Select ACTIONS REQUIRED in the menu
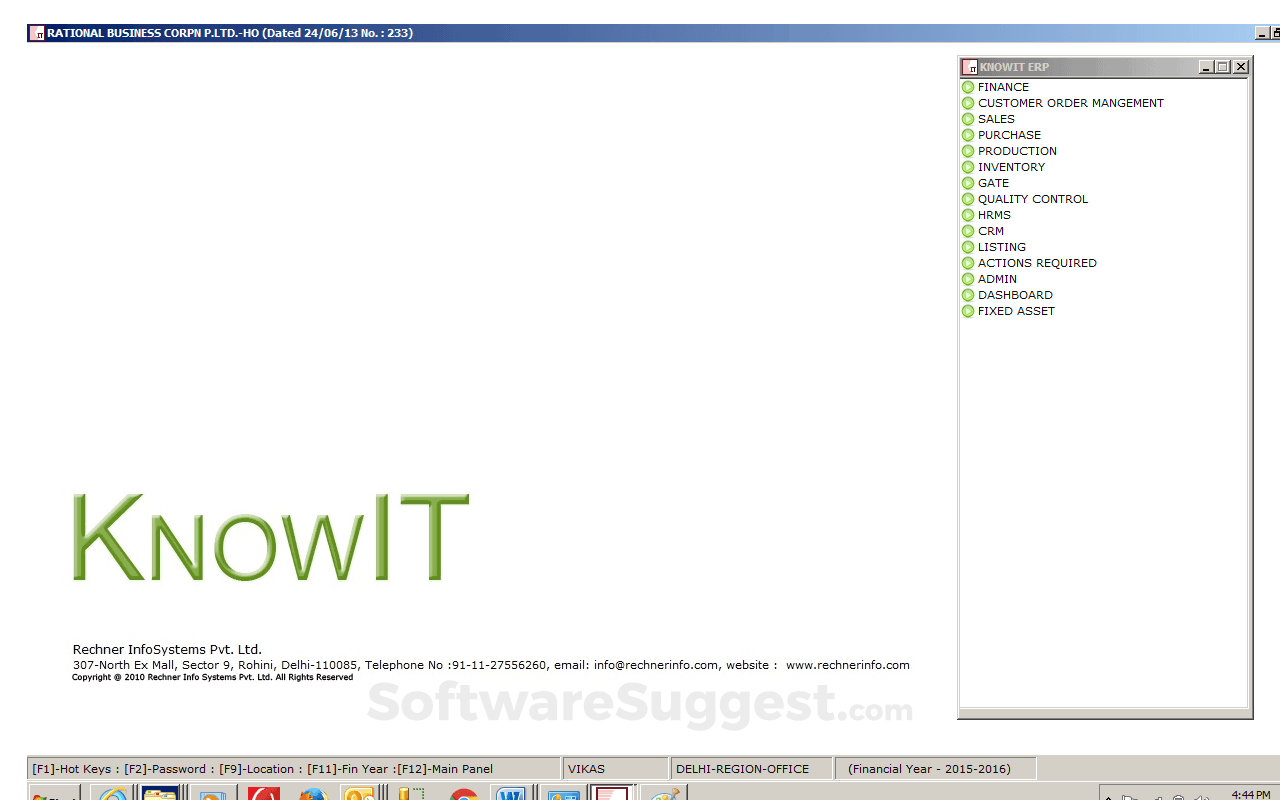 click(x=1037, y=263)
